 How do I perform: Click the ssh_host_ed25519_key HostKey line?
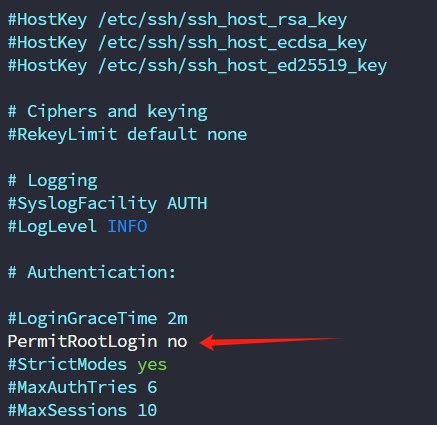point(197,66)
